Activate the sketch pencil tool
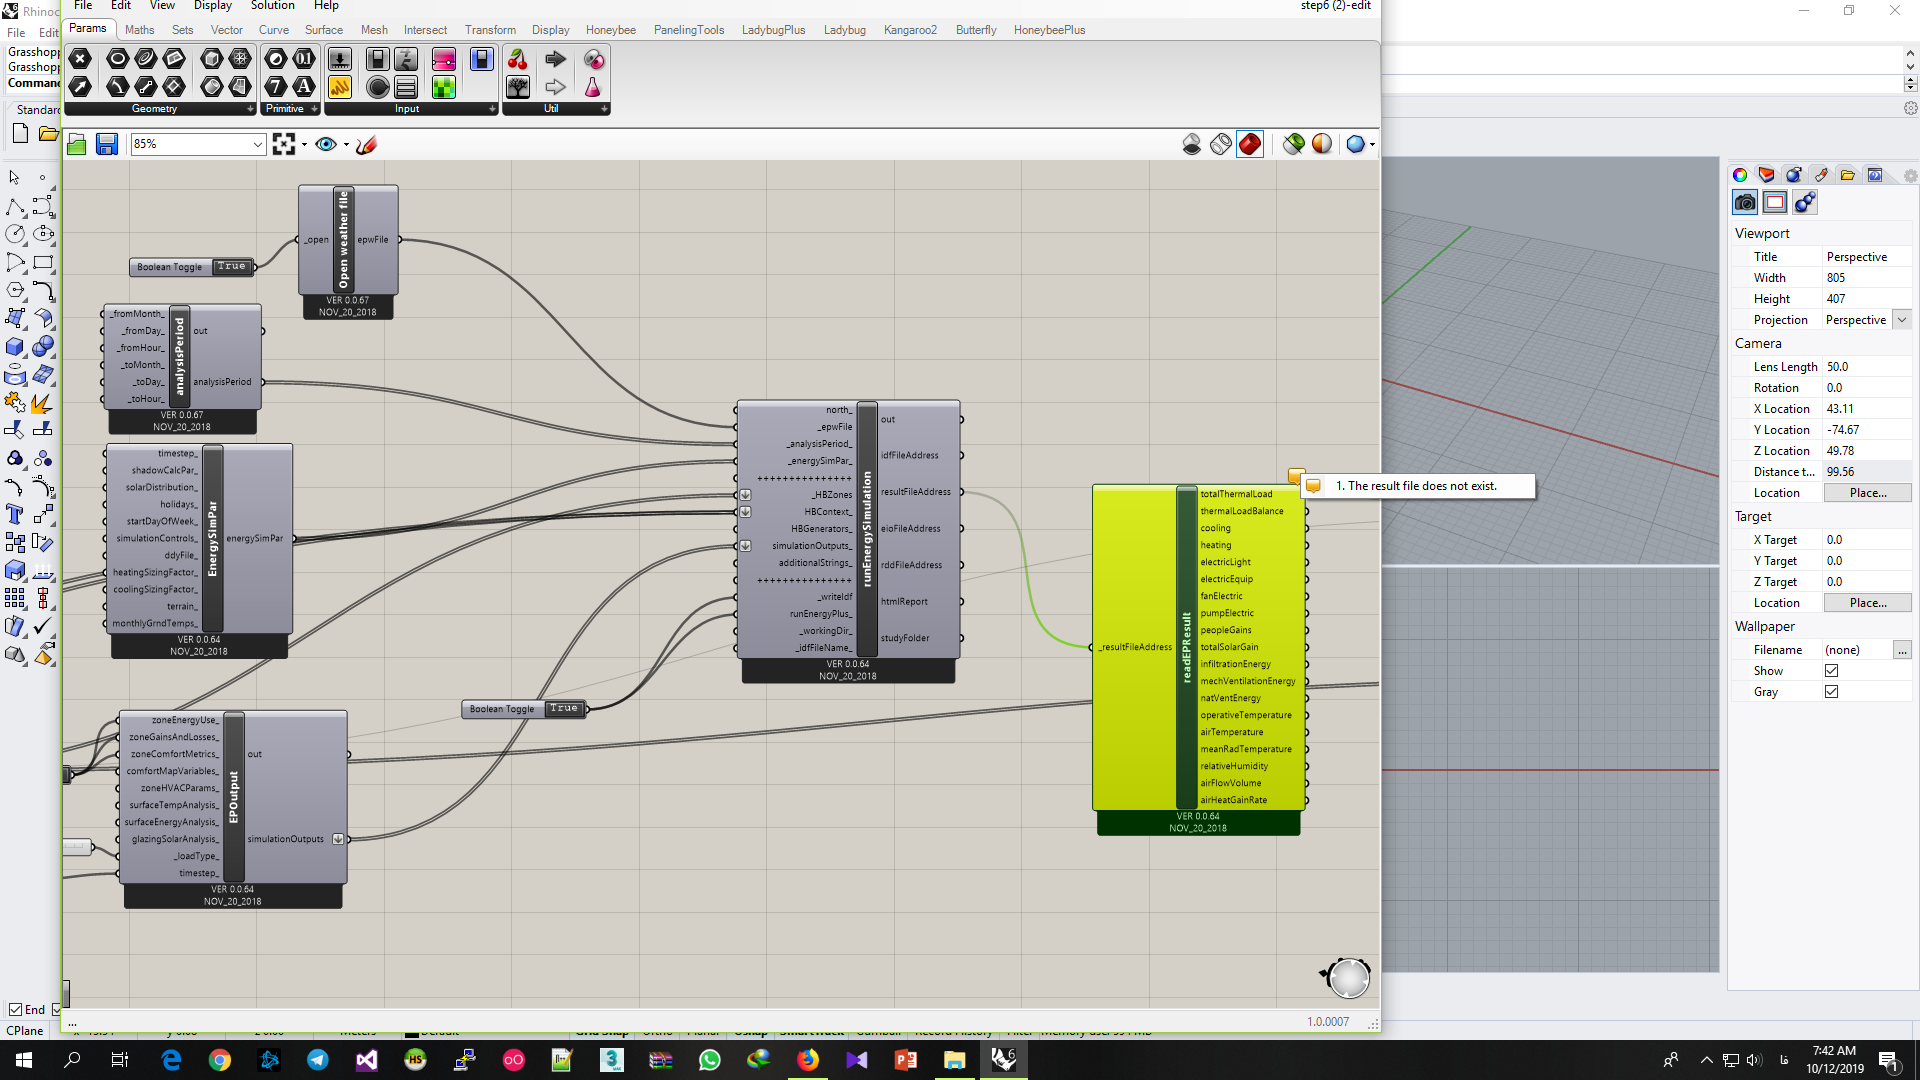Viewport: 1920px width, 1080px height. tap(367, 144)
